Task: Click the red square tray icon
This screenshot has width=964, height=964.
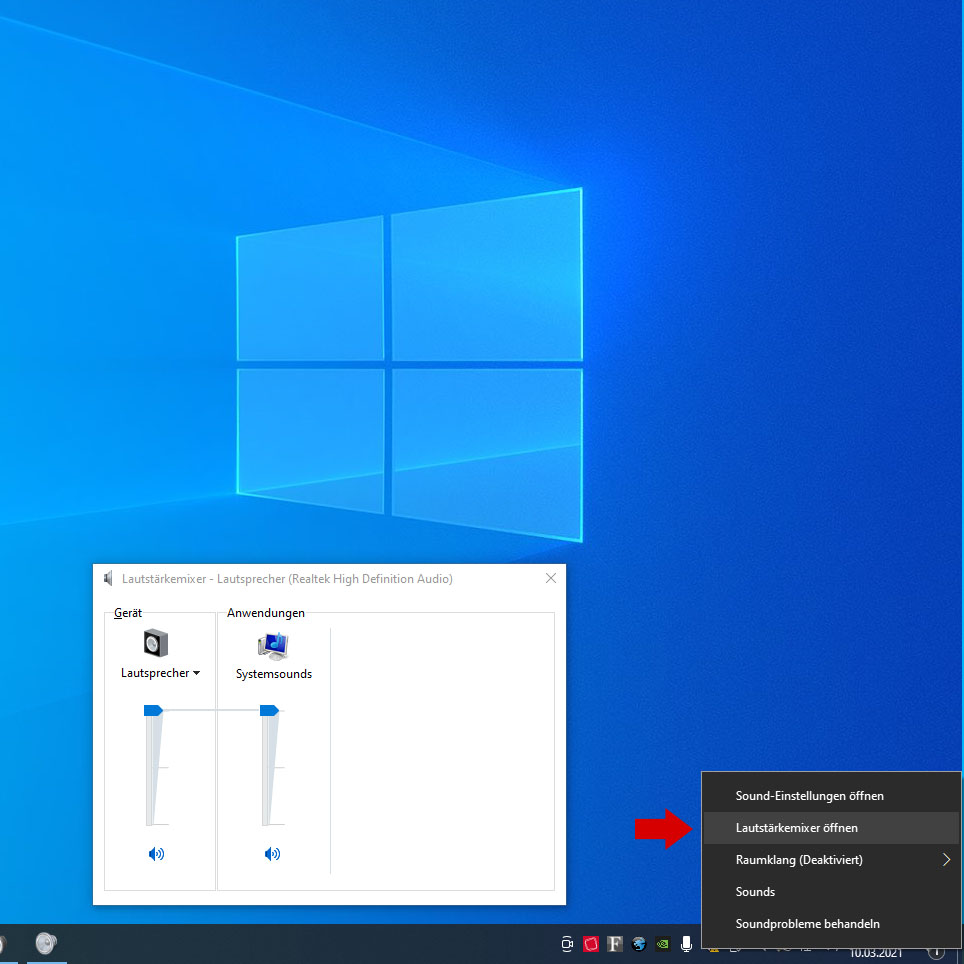Action: point(591,944)
